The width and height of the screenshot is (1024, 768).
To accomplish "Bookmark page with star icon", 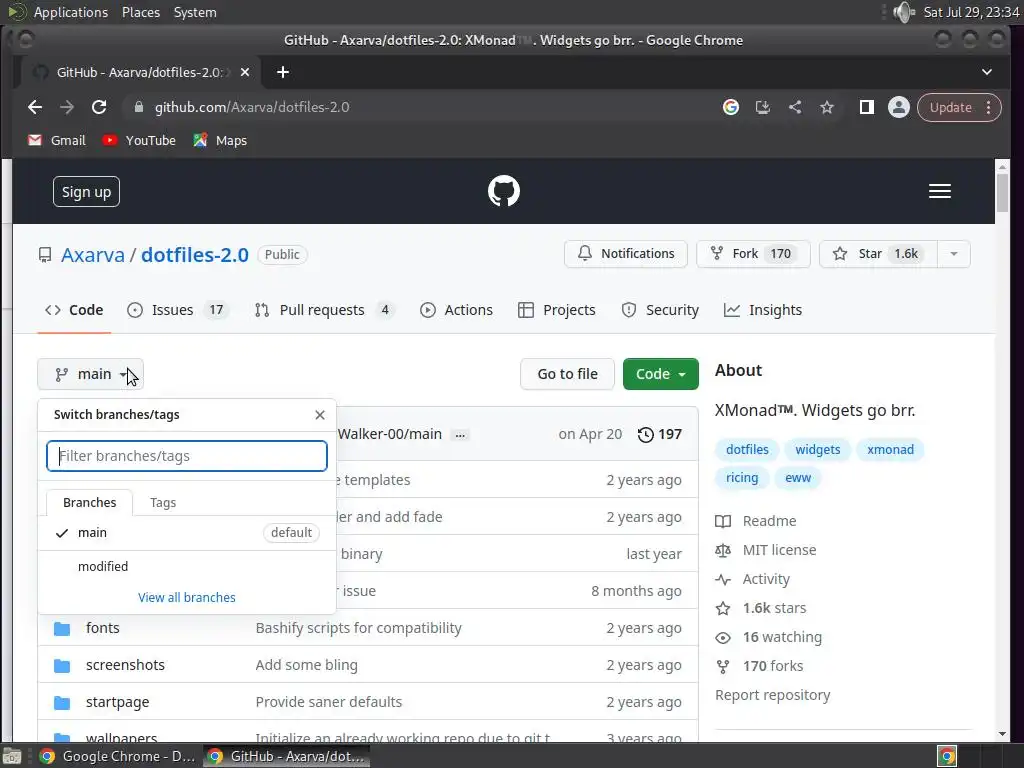I will click(827, 107).
